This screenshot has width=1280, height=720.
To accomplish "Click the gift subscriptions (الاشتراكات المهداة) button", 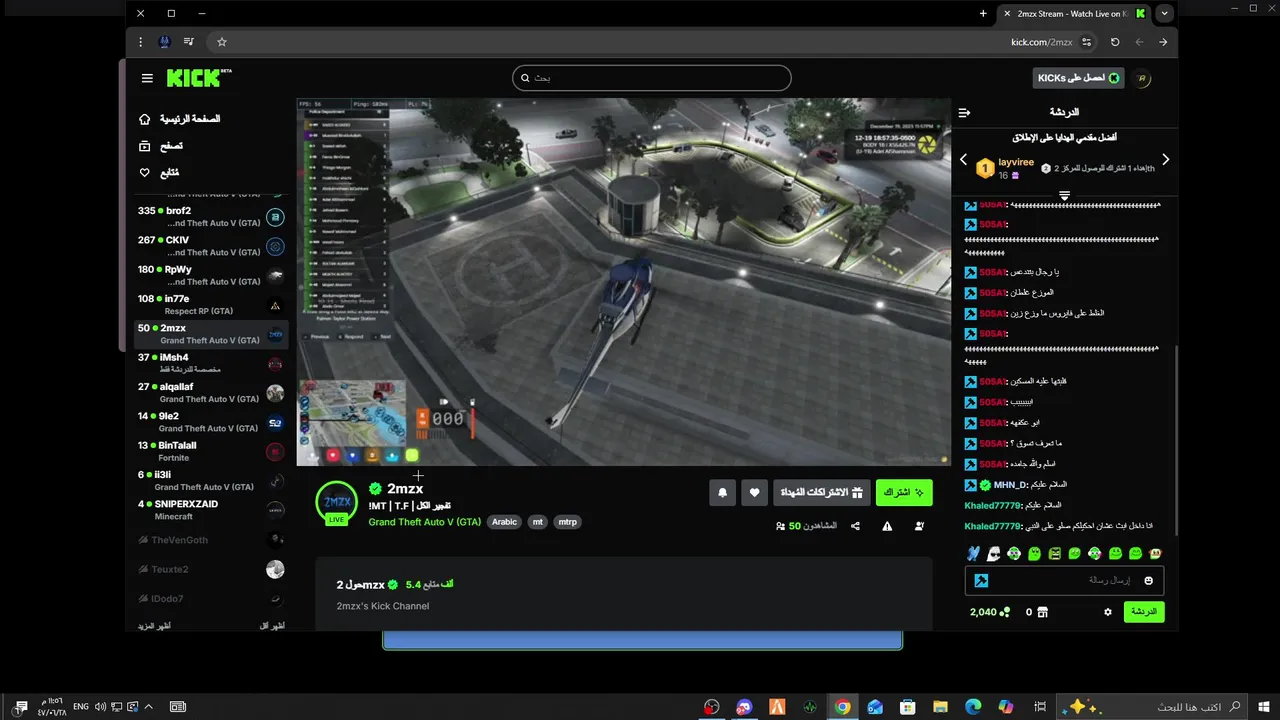I will click(821, 492).
